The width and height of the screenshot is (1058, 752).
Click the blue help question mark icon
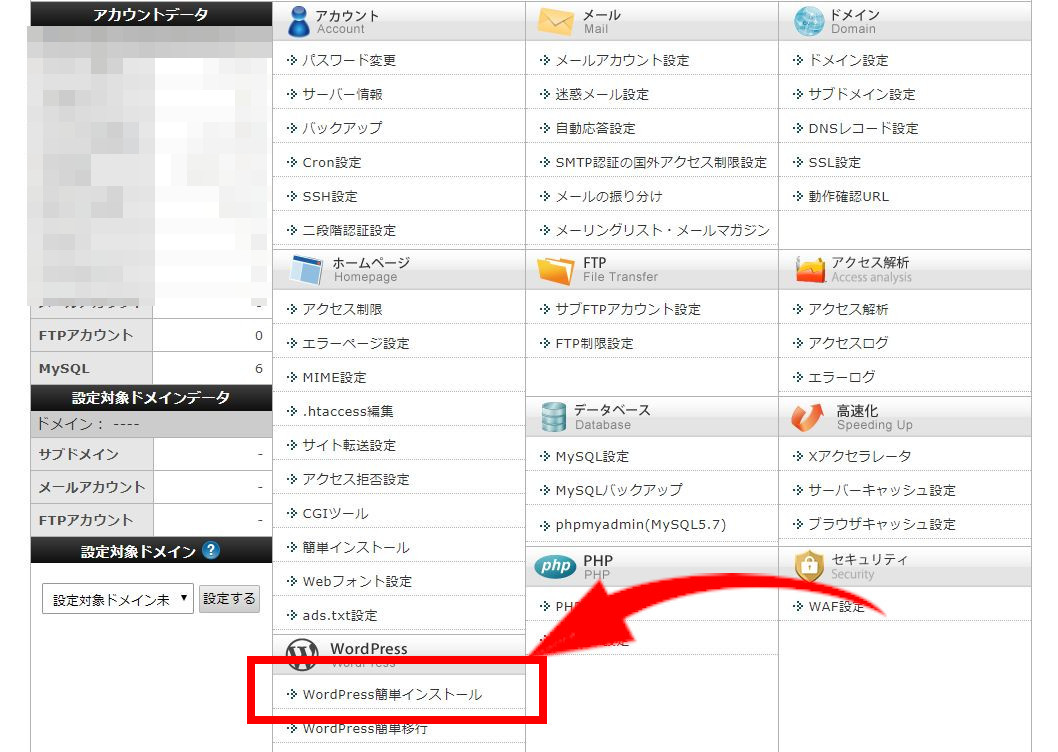(211, 550)
